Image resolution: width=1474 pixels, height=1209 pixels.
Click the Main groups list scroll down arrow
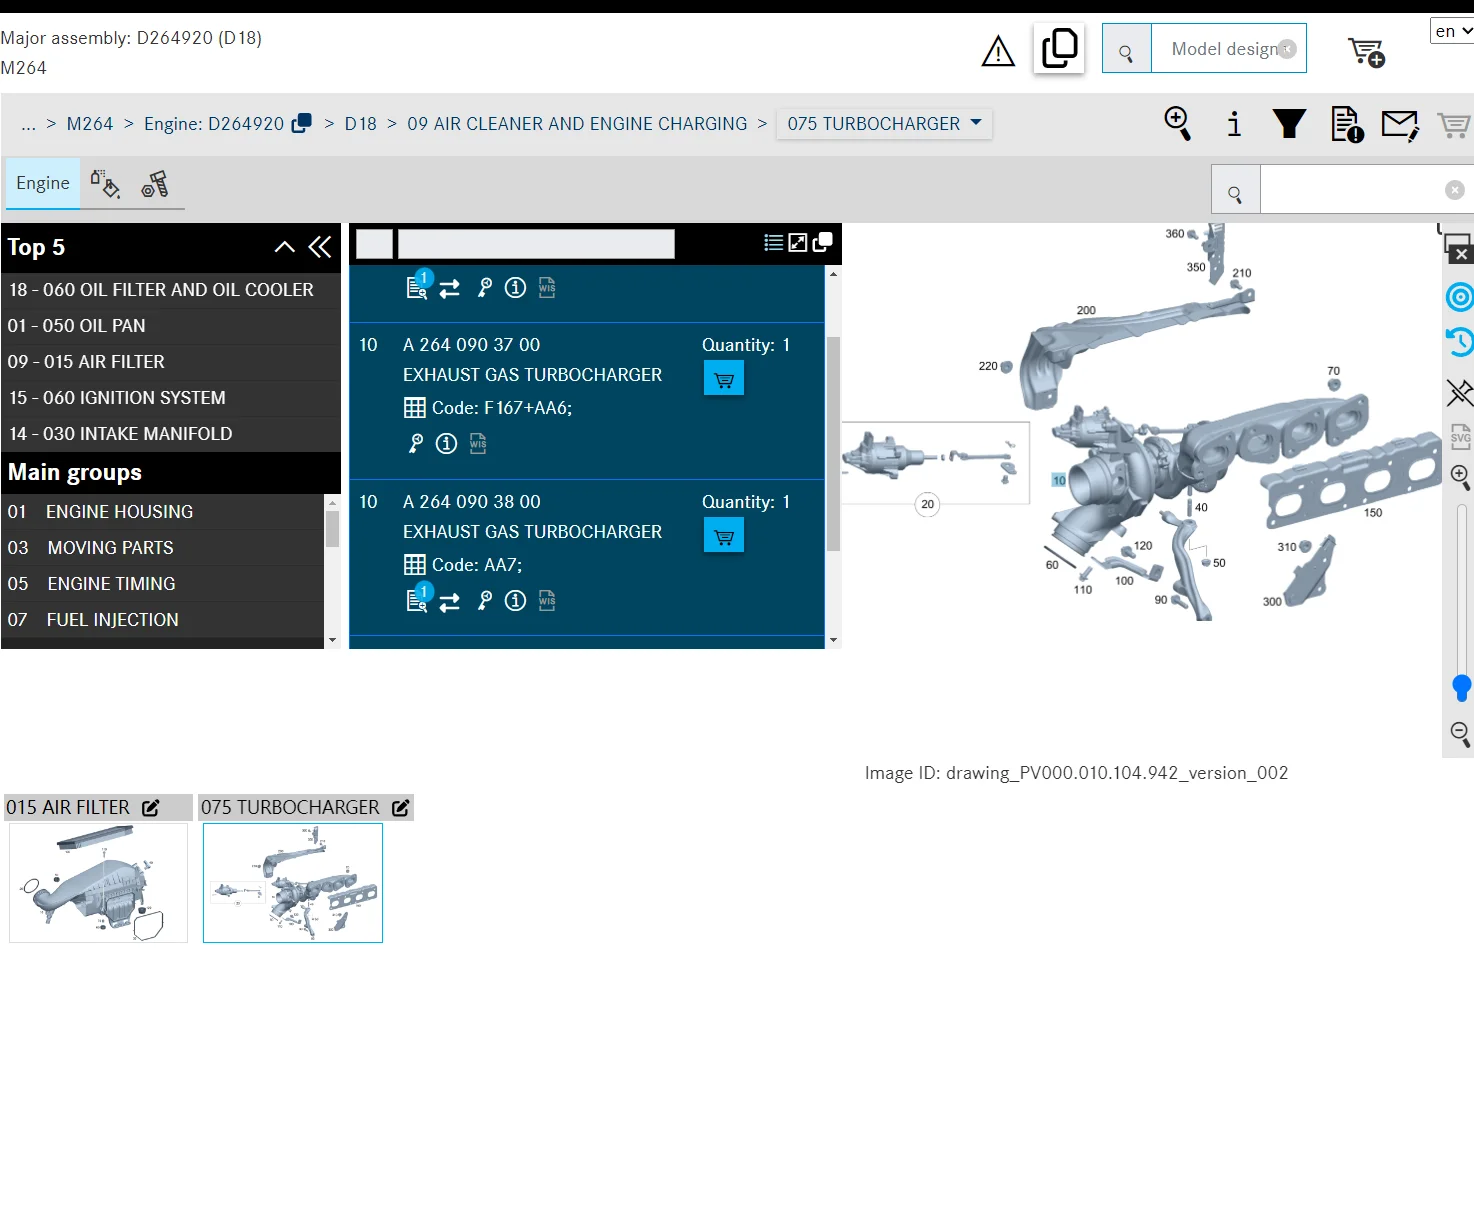point(332,640)
